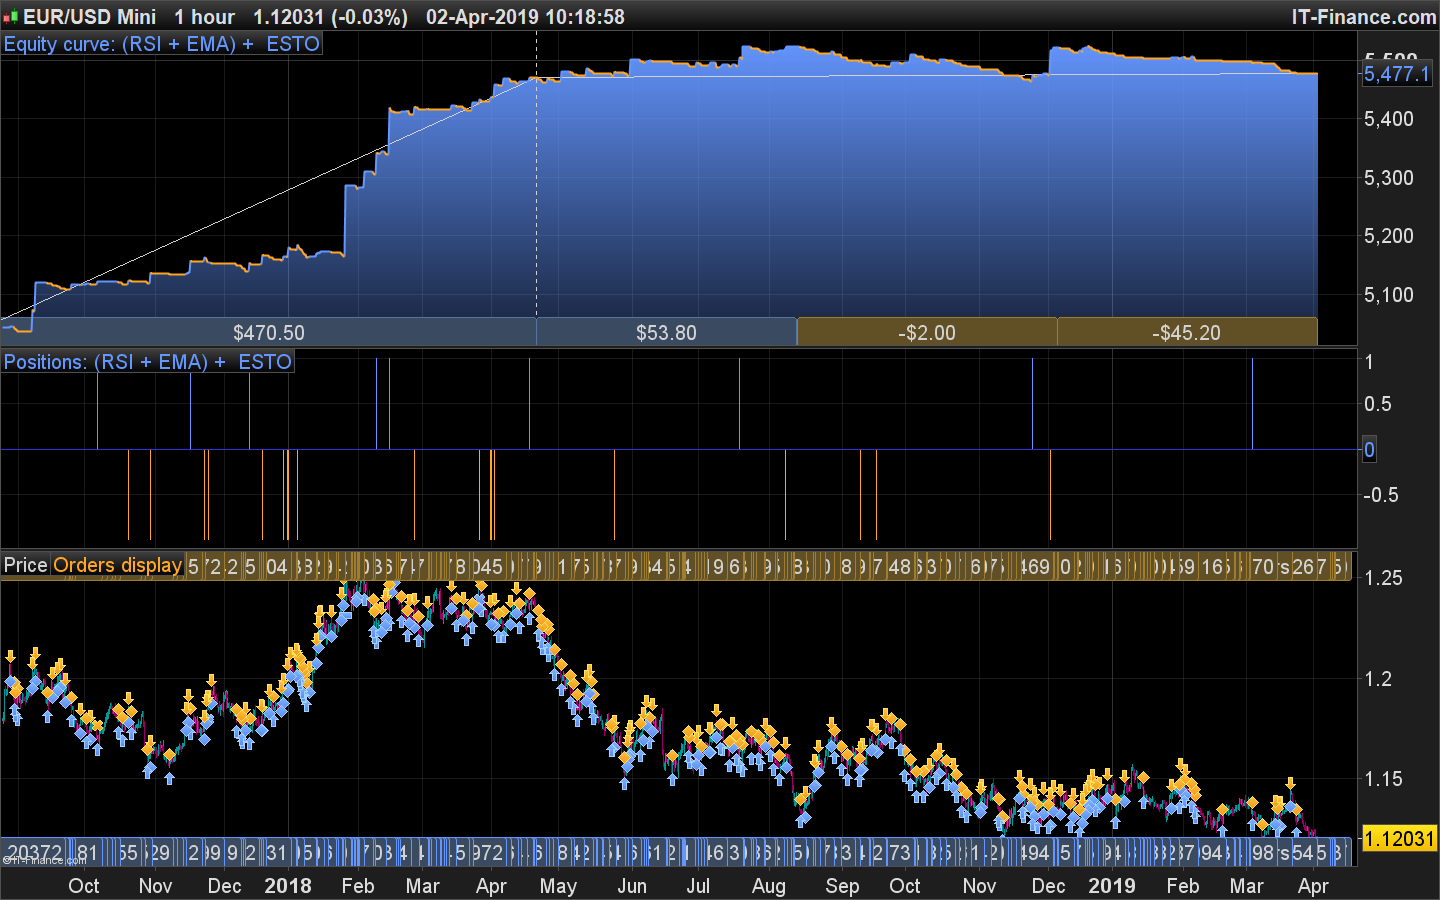Select the -$2.00 loss segment
Viewport: 1440px width, 900px height.
[927, 332]
